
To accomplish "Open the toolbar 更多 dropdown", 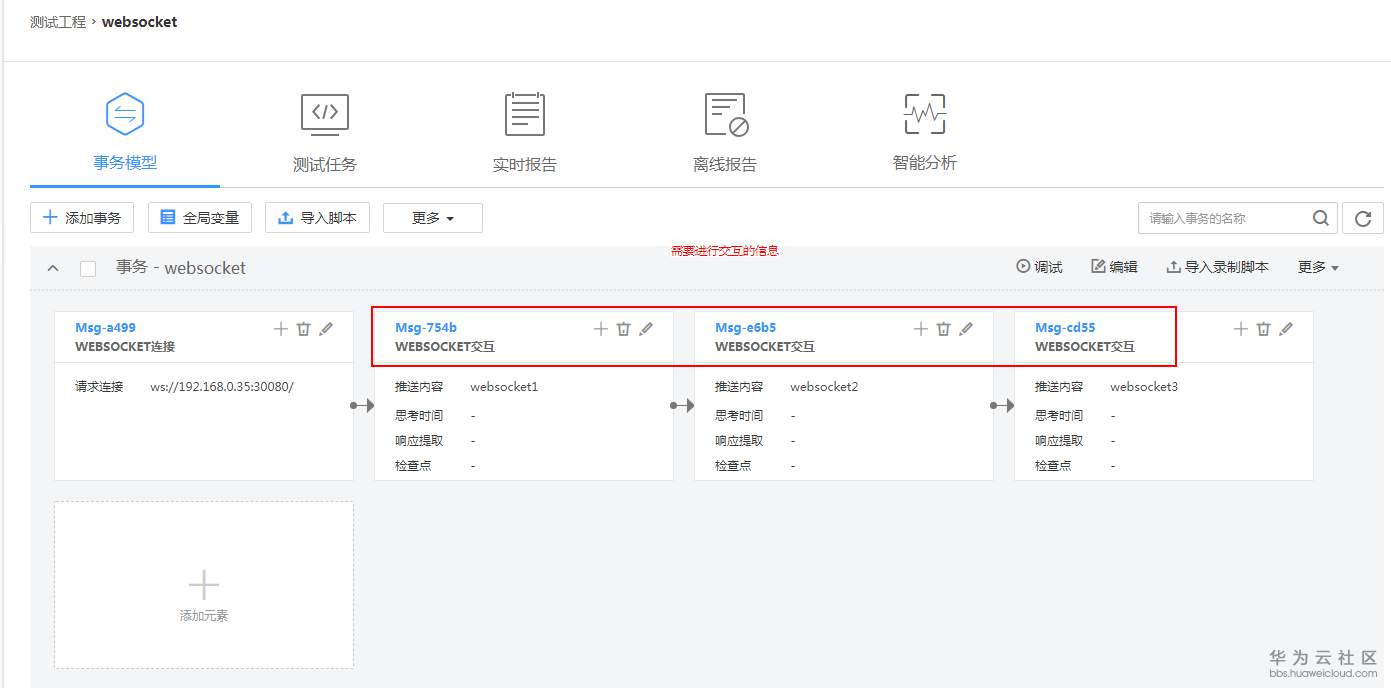I will [x=433, y=218].
